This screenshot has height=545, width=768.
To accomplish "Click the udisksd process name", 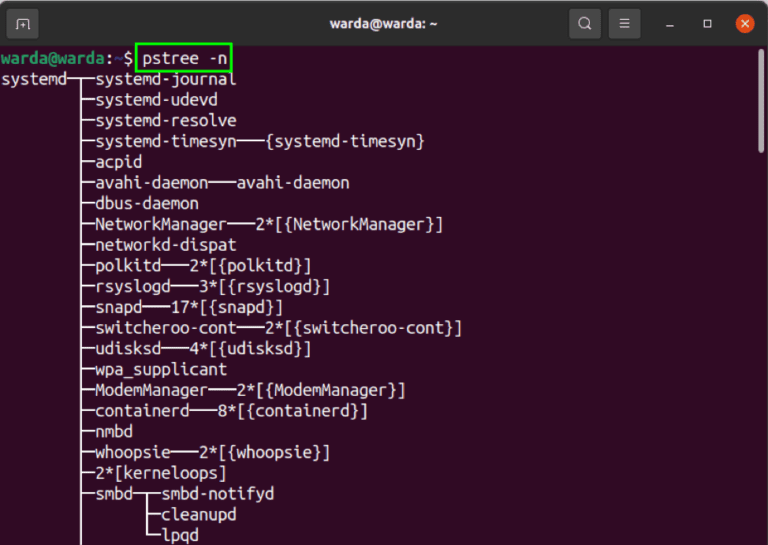I will [128, 349].
